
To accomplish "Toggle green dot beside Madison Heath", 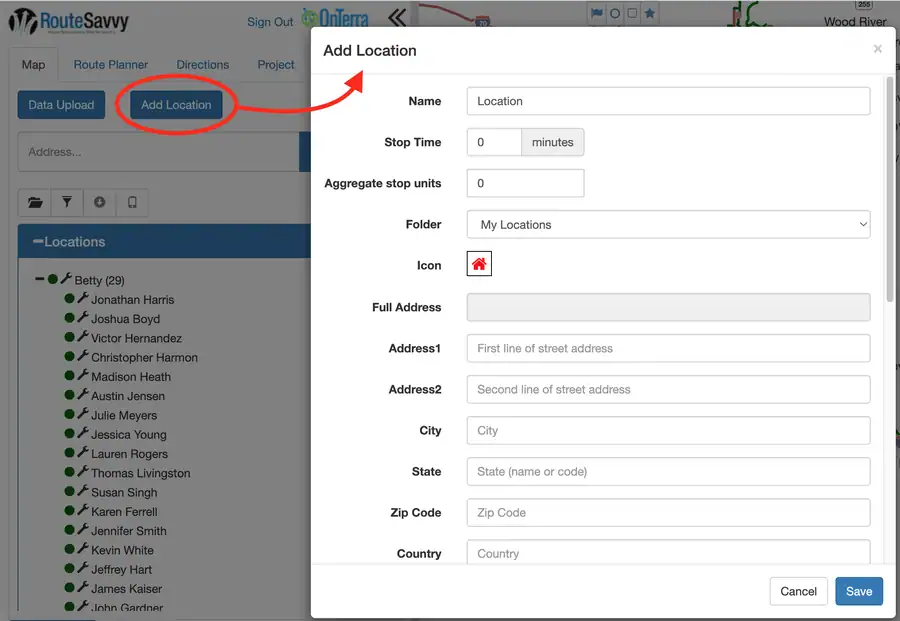I will click(x=69, y=375).
